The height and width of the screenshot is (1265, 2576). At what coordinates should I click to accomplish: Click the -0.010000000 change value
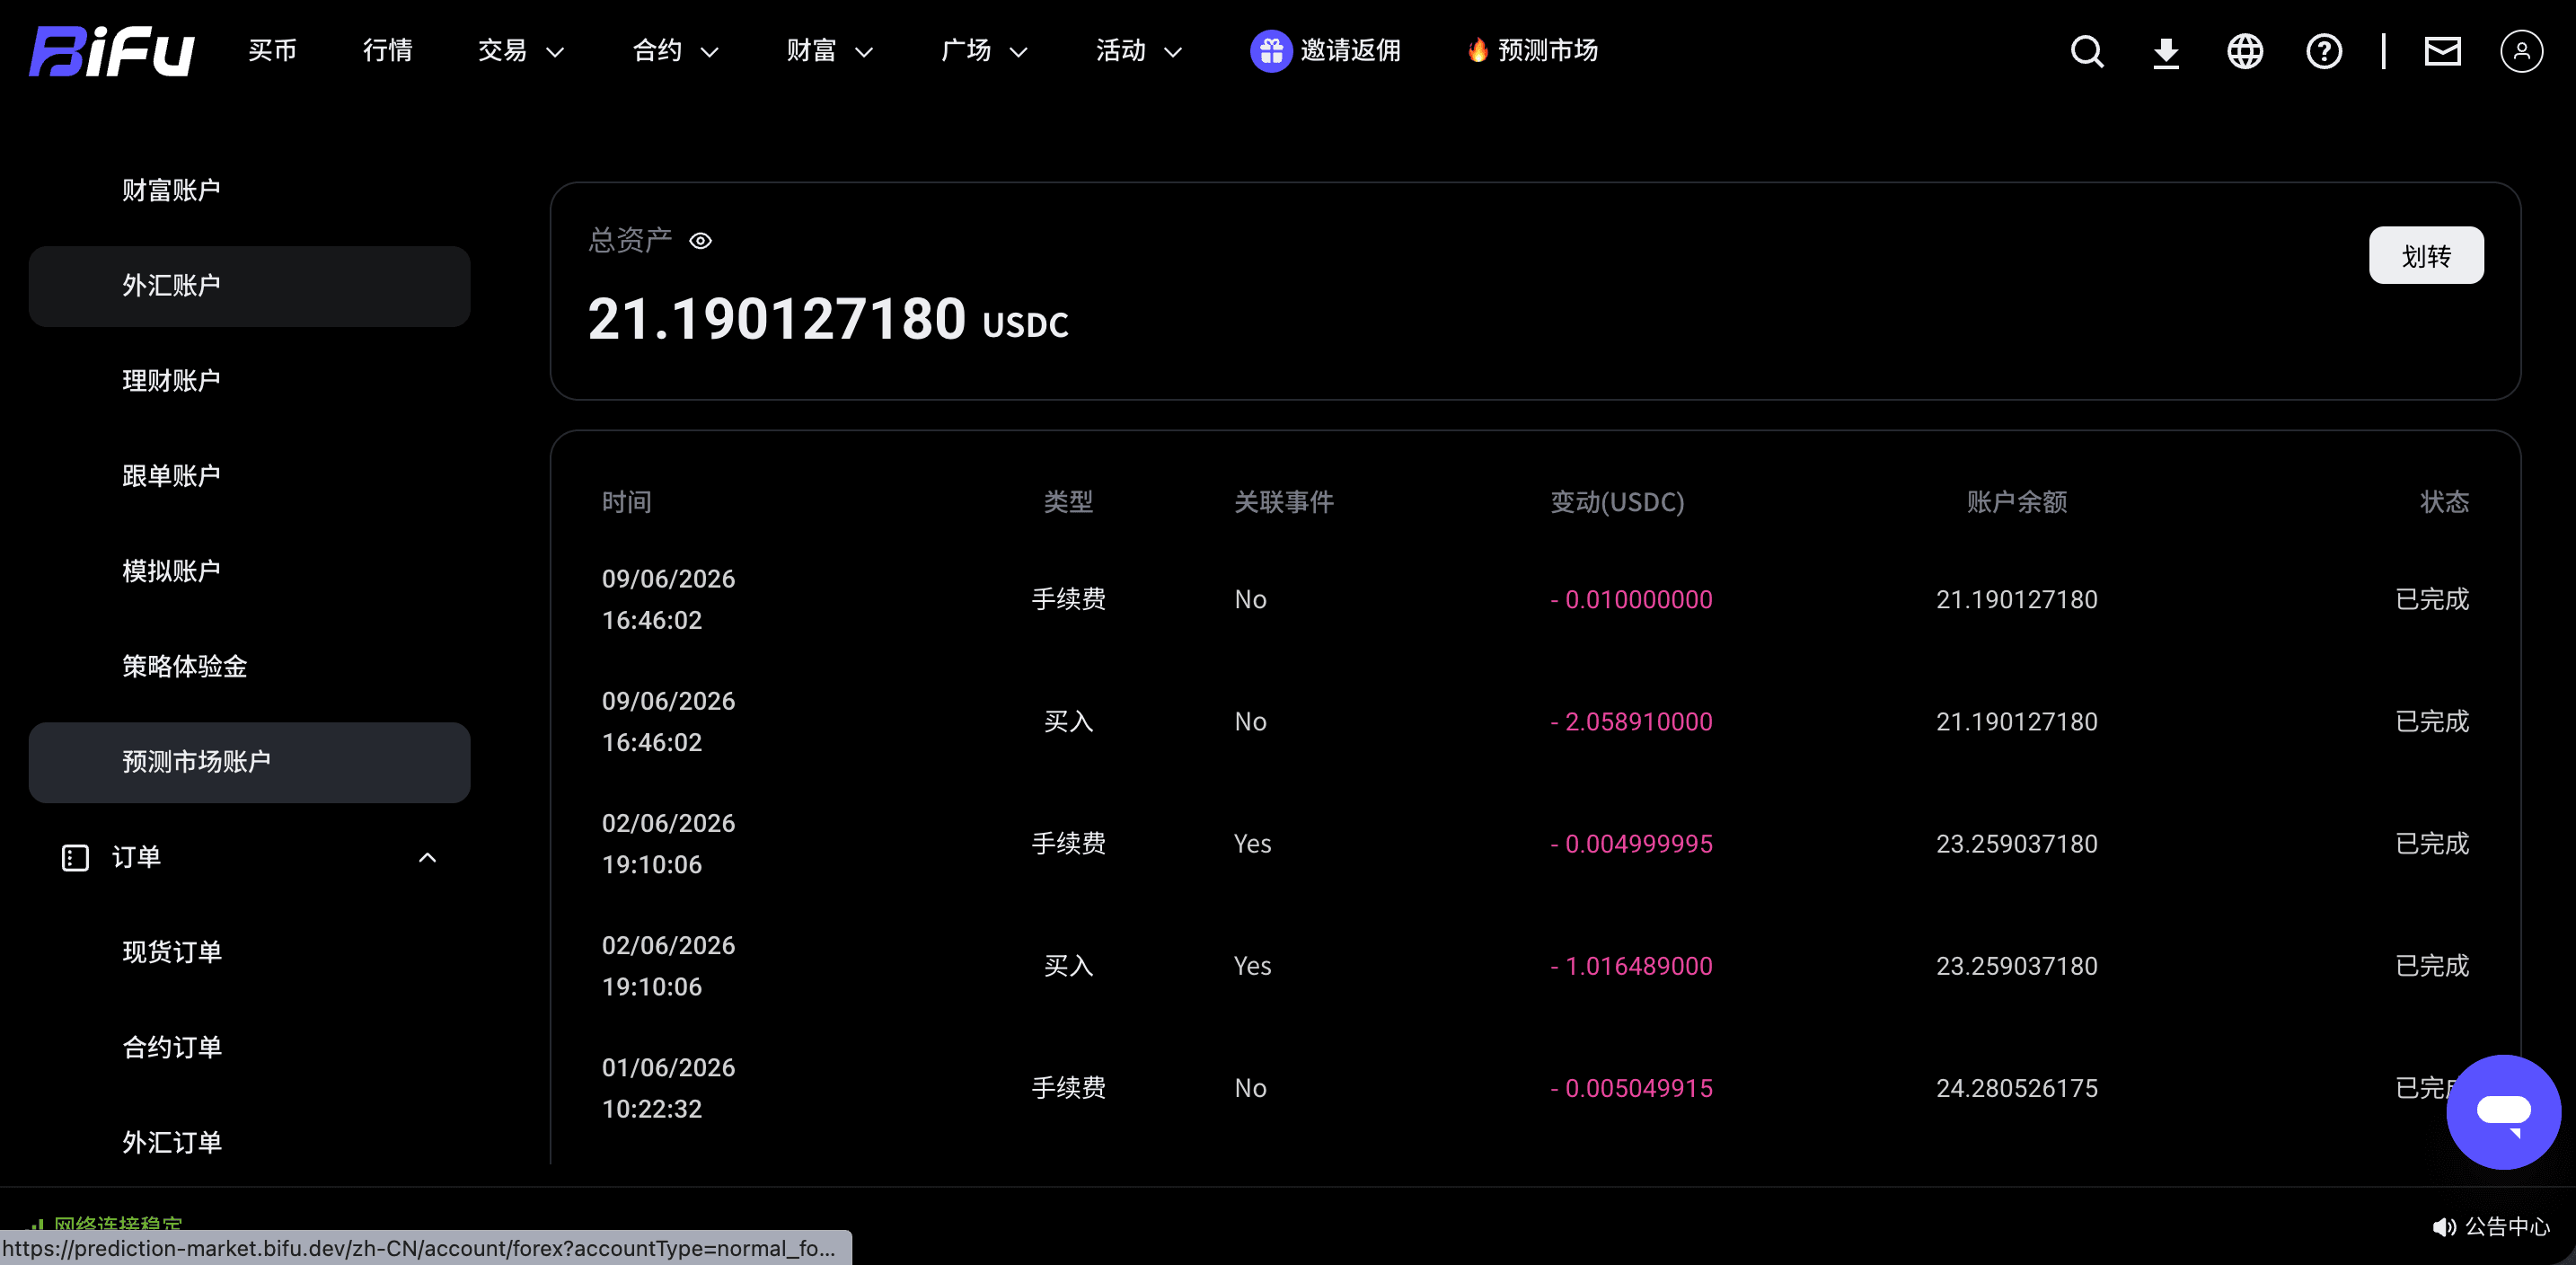pyautogui.click(x=1631, y=600)
